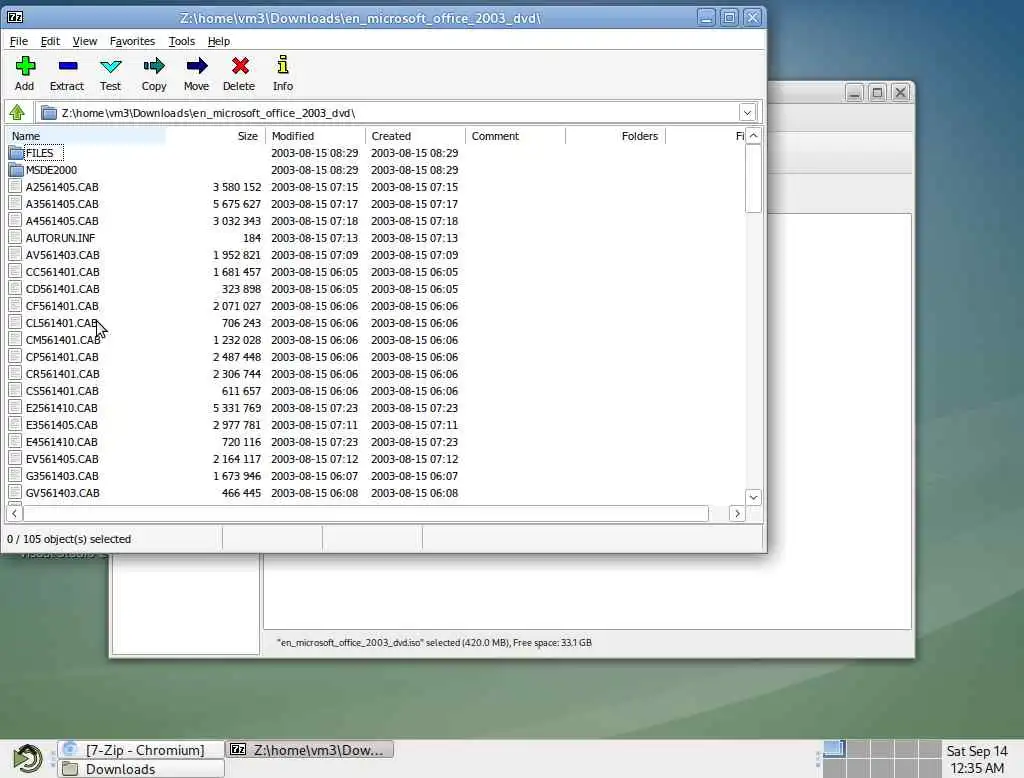This screenshot has width=1024, height=778.
Task: Open the Edit menu
Action: pos(50,41)
